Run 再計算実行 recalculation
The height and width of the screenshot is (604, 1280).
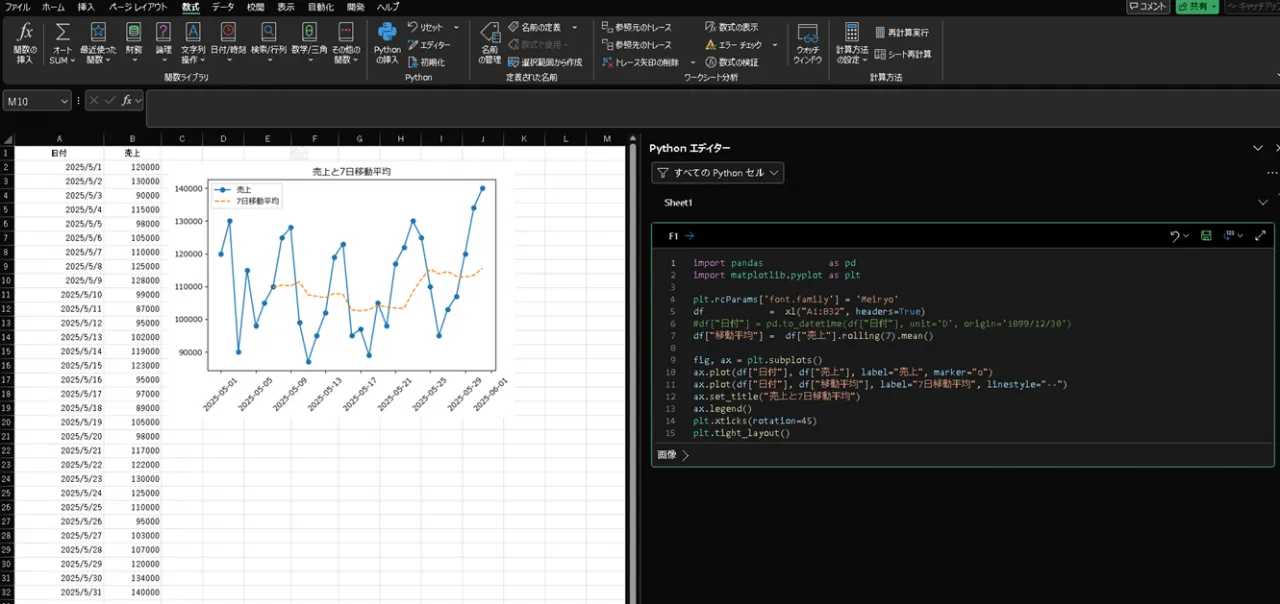pos(901,32)
